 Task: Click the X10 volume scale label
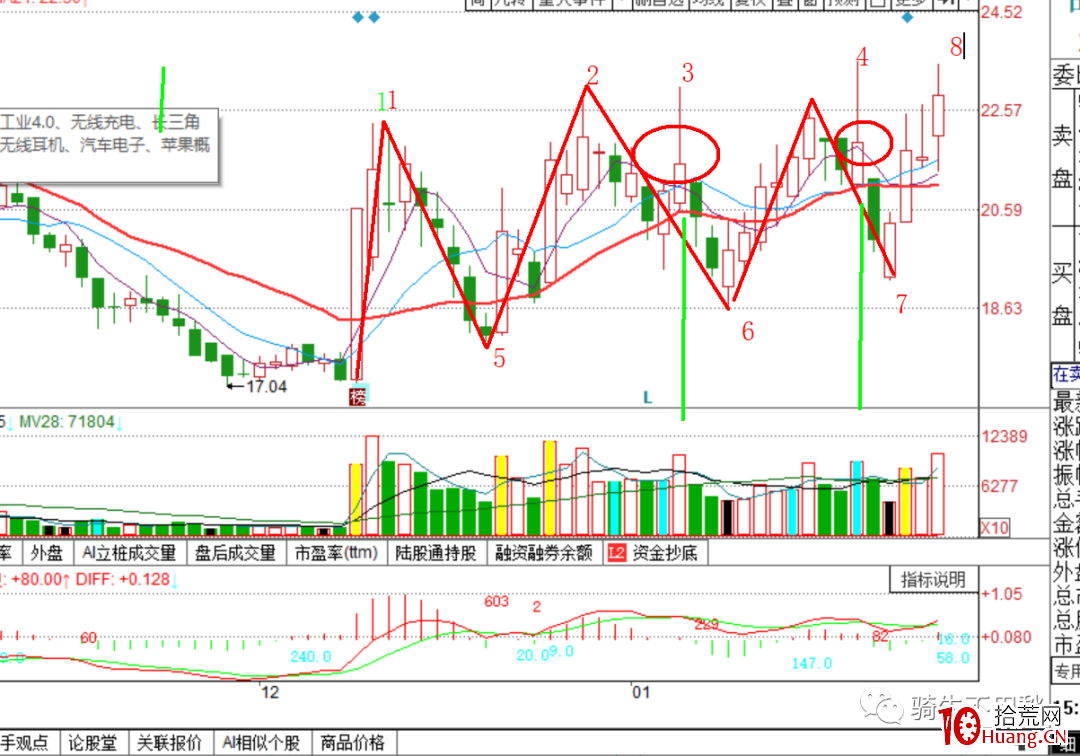point(995,528)
